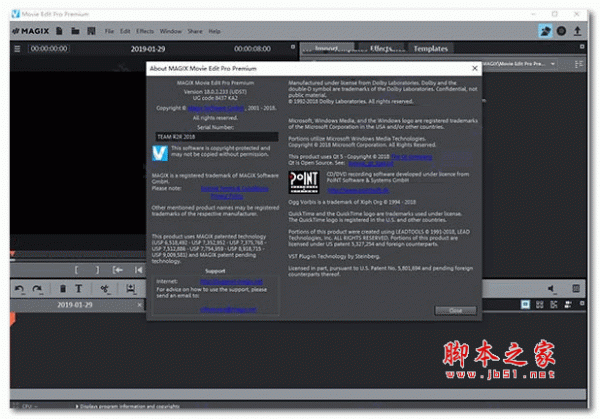Image resolution: width=600 pixels, height=419 pixels.
Task: Open the Qt company link
Action: tap(412, 157)
